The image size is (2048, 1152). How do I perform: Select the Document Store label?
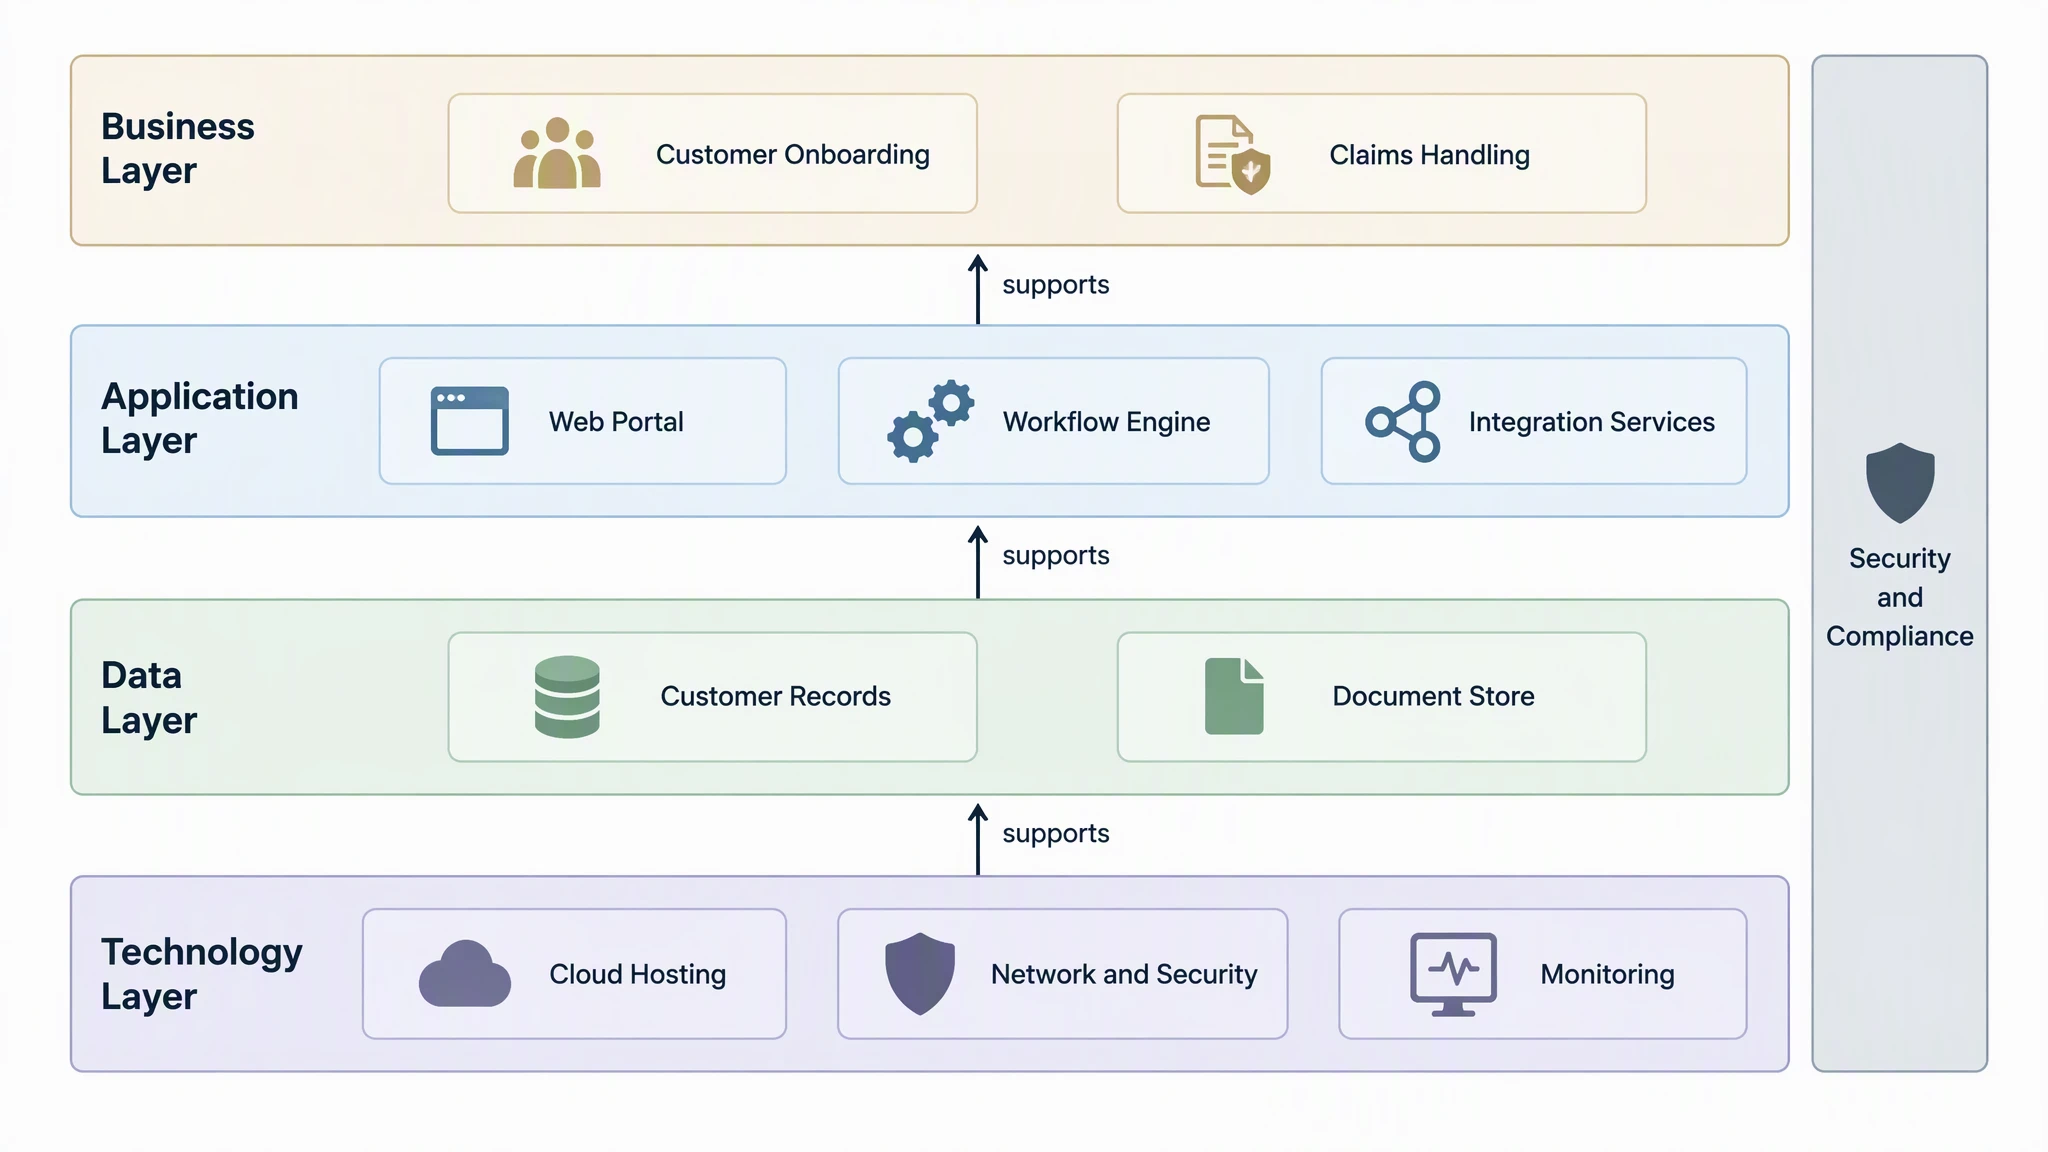point(1434,696)
